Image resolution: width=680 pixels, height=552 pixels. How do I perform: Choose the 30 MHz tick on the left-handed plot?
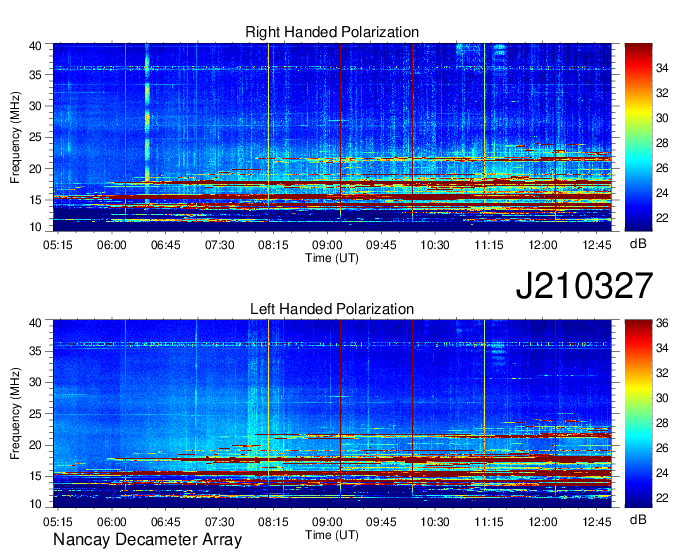[36, 382]
